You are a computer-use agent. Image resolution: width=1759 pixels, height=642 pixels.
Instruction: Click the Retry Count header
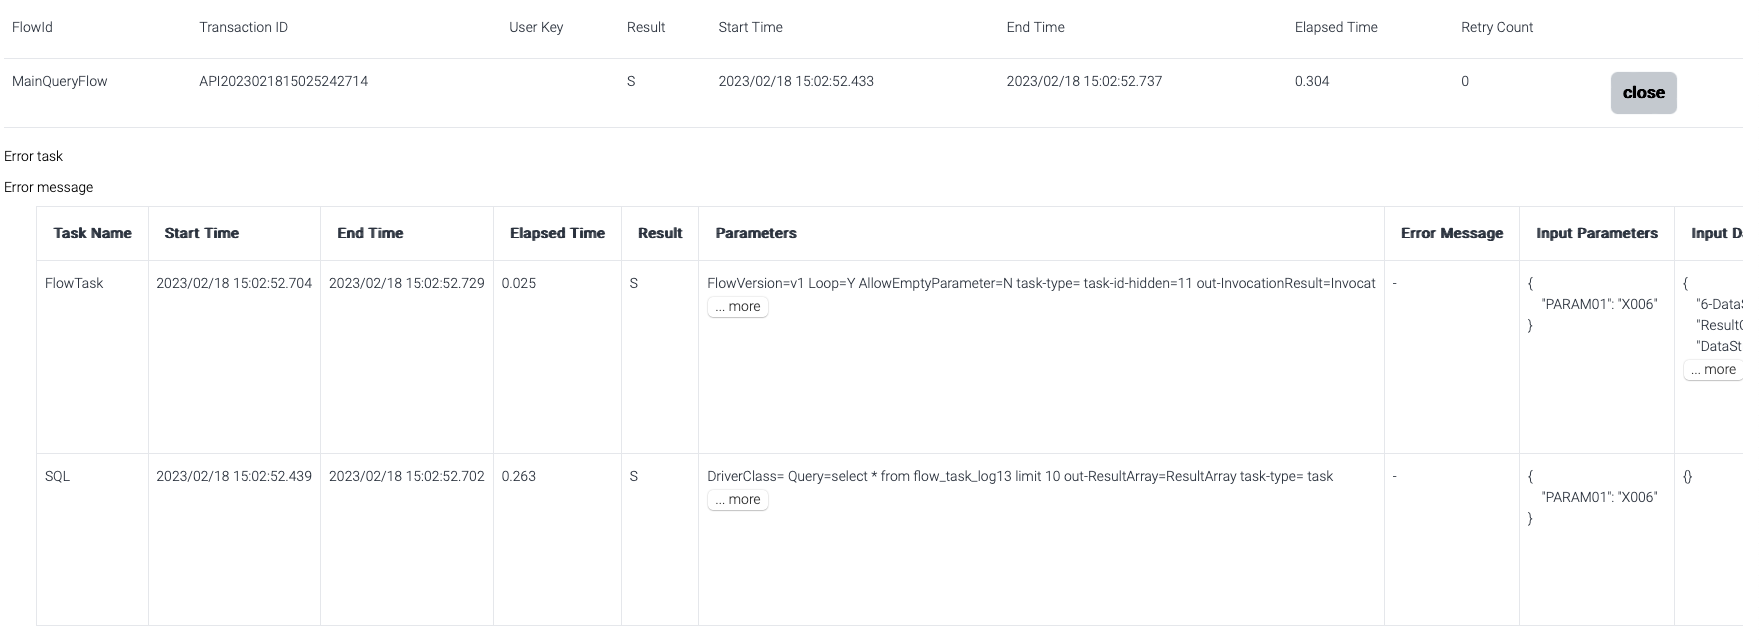pos(1496,28)
